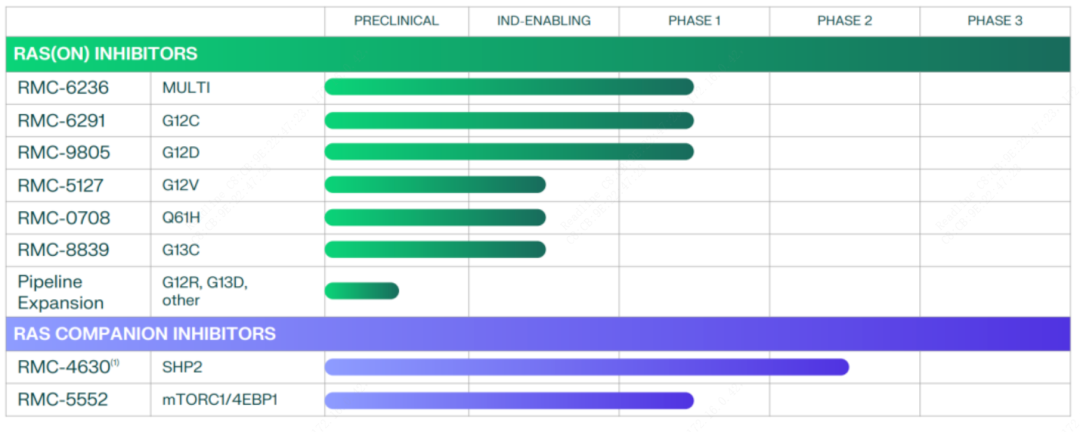This screenshot has height=432, width=1080.
Task: Select the RMC-9805 drug label
Action: coord(63,152)
